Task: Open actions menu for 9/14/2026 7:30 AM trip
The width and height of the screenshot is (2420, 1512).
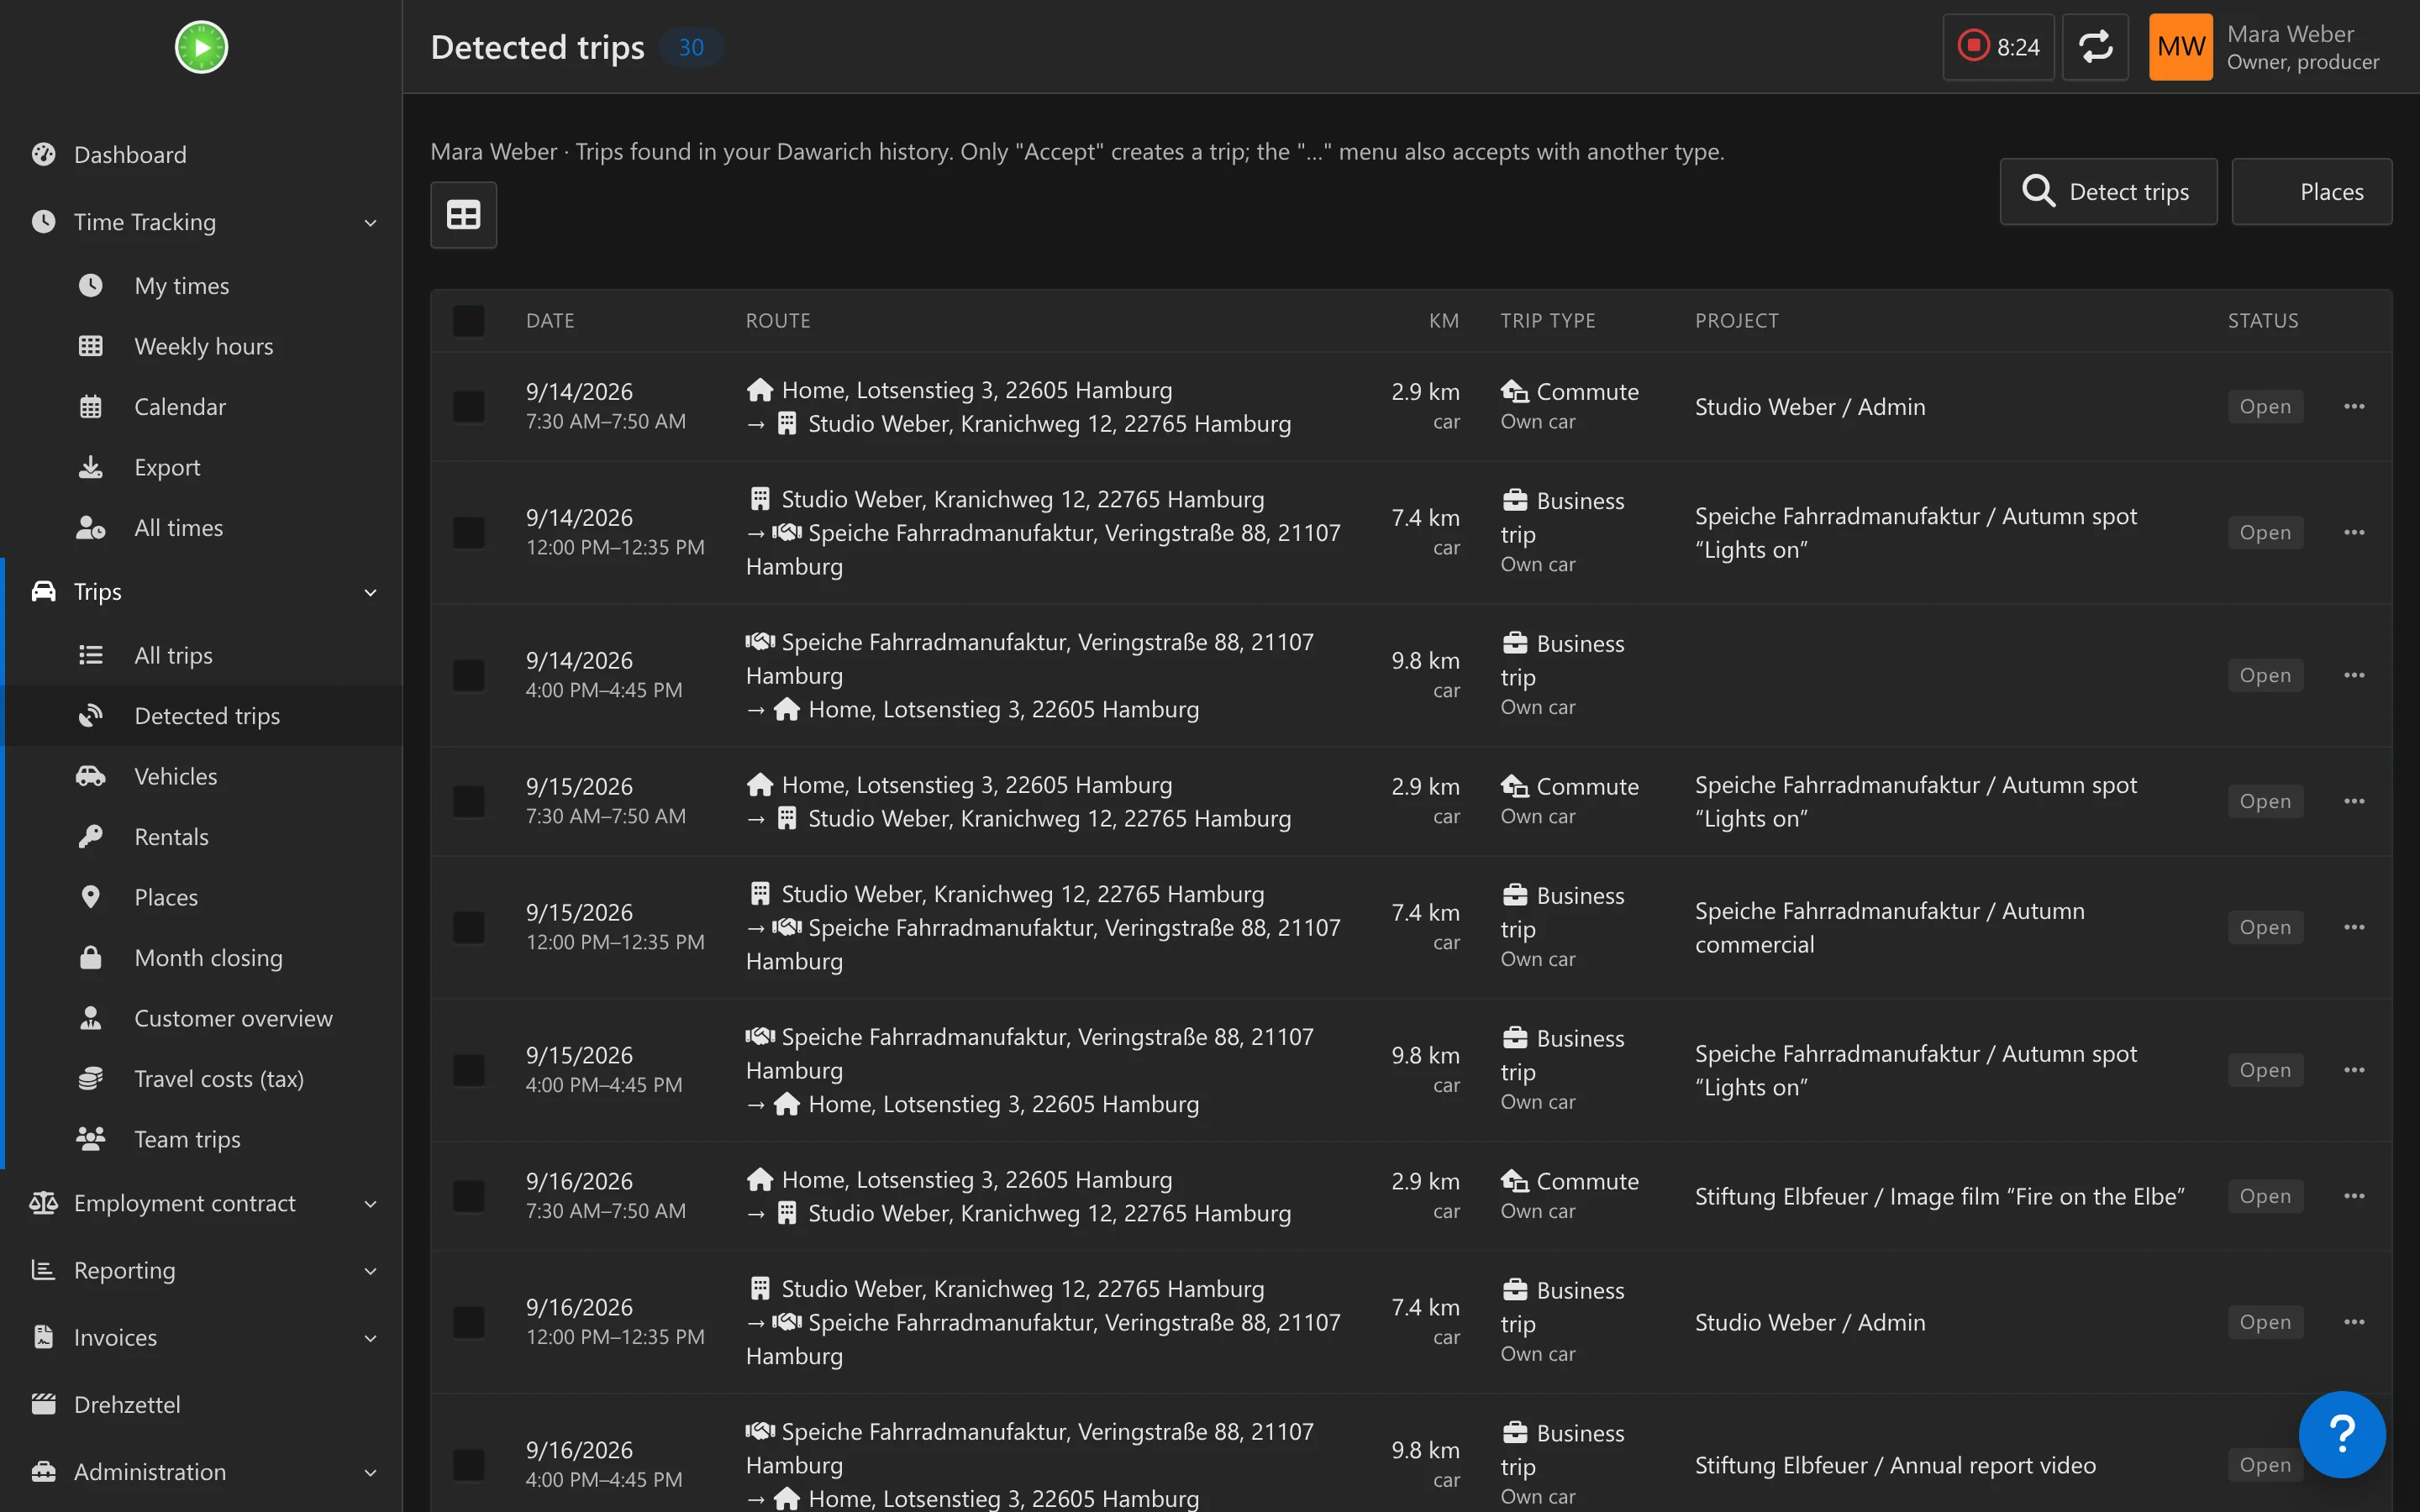Action: pyautogui.click(x=2354, y=406)
